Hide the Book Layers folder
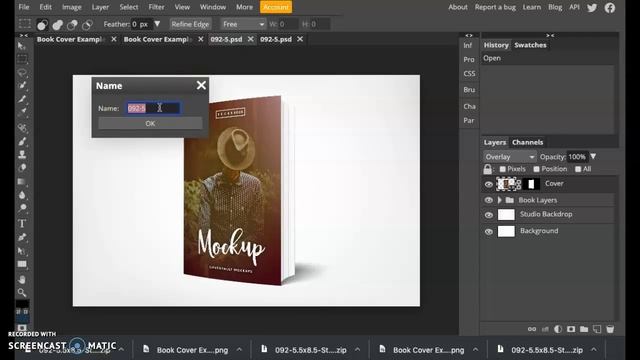The width and height of the screenshot is (640, 360). [489, 200]
